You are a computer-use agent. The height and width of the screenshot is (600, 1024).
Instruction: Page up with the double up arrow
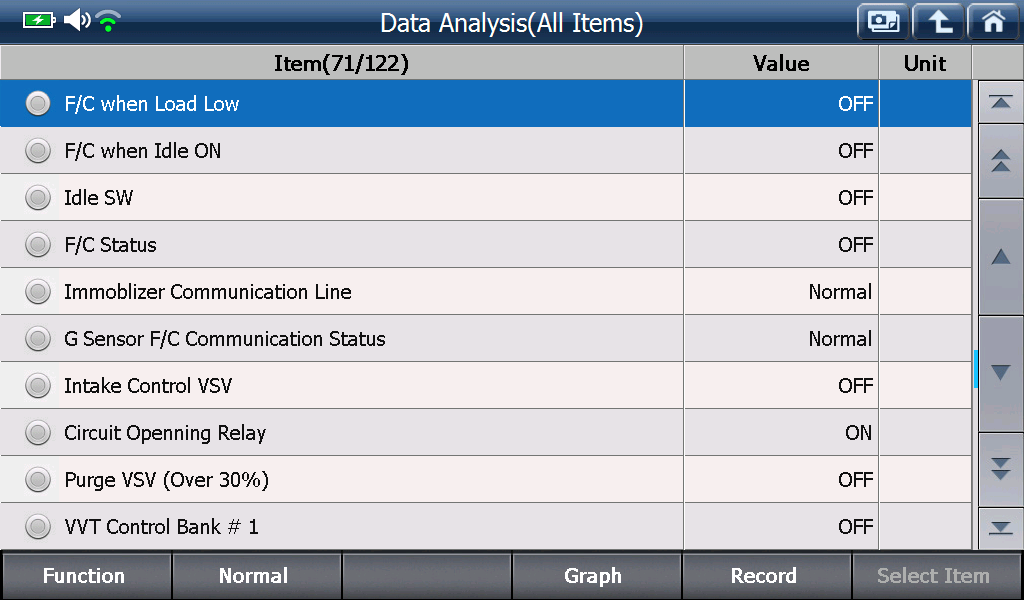[1000, 161]
